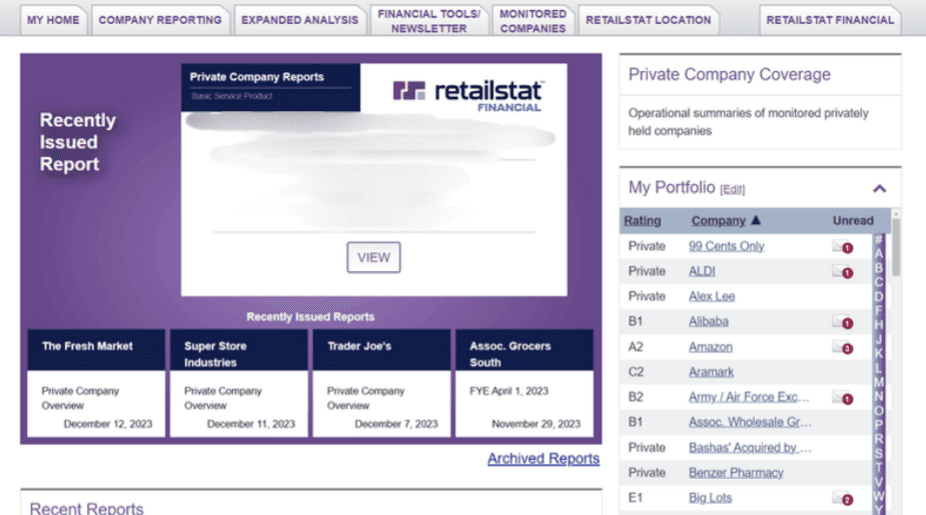Open the Amazon company link
Screen dimensions: 926x515
[x=710, y=347]
